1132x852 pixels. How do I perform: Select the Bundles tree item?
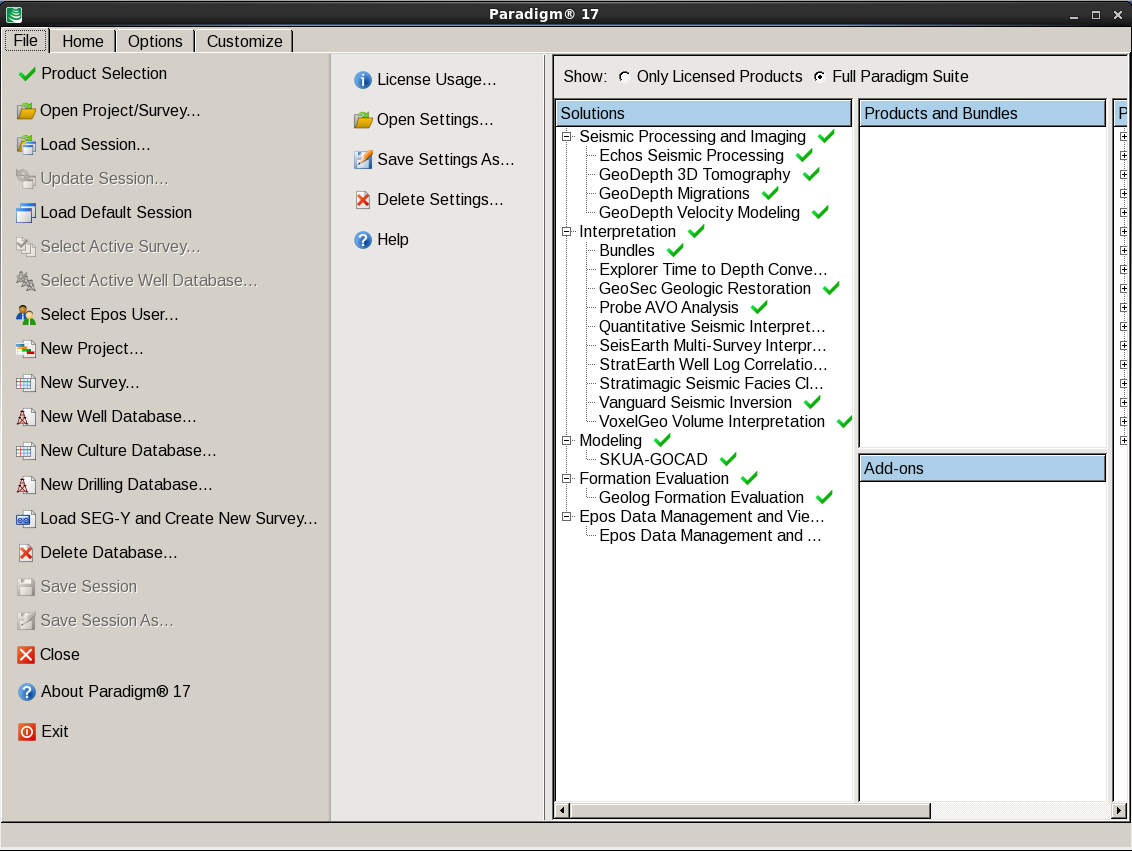coord(627,251)
